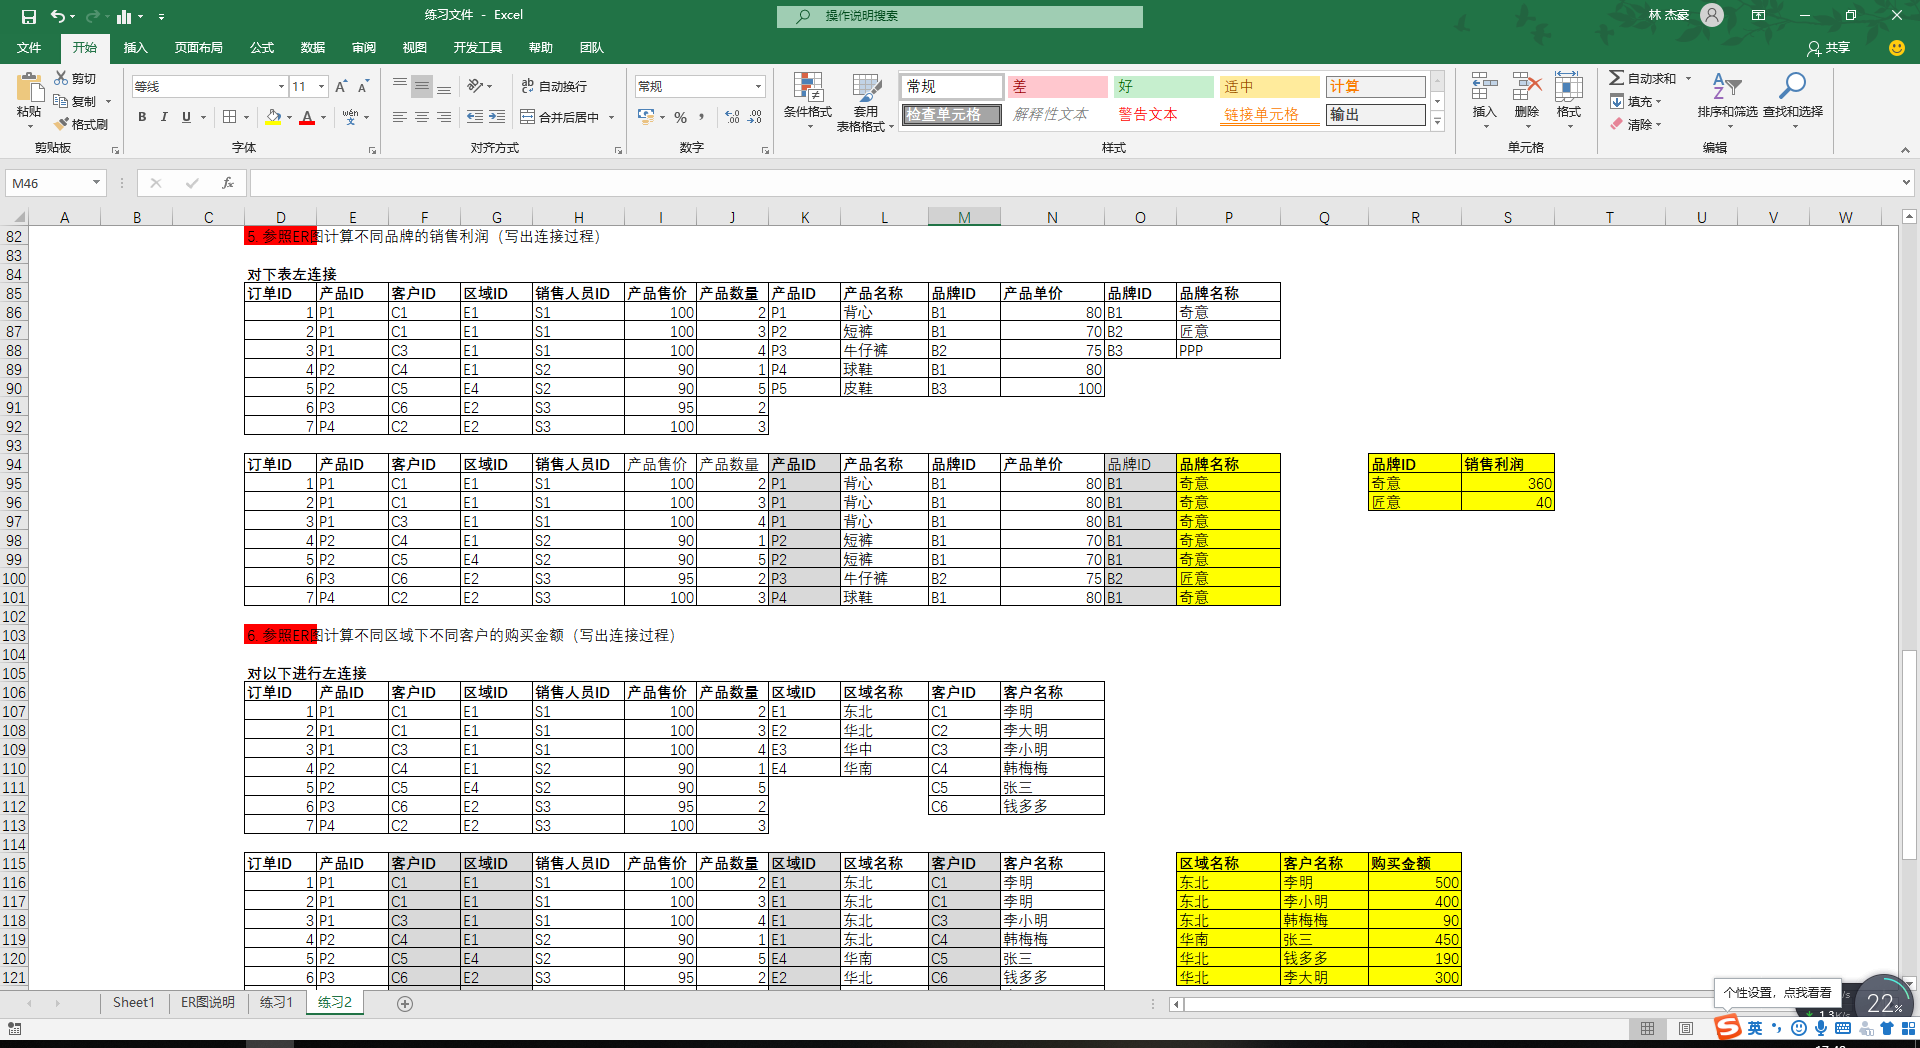Expand the cell styles gallery more arrow
This screenshot has width=1920, height=1048.
point(1437,121)
